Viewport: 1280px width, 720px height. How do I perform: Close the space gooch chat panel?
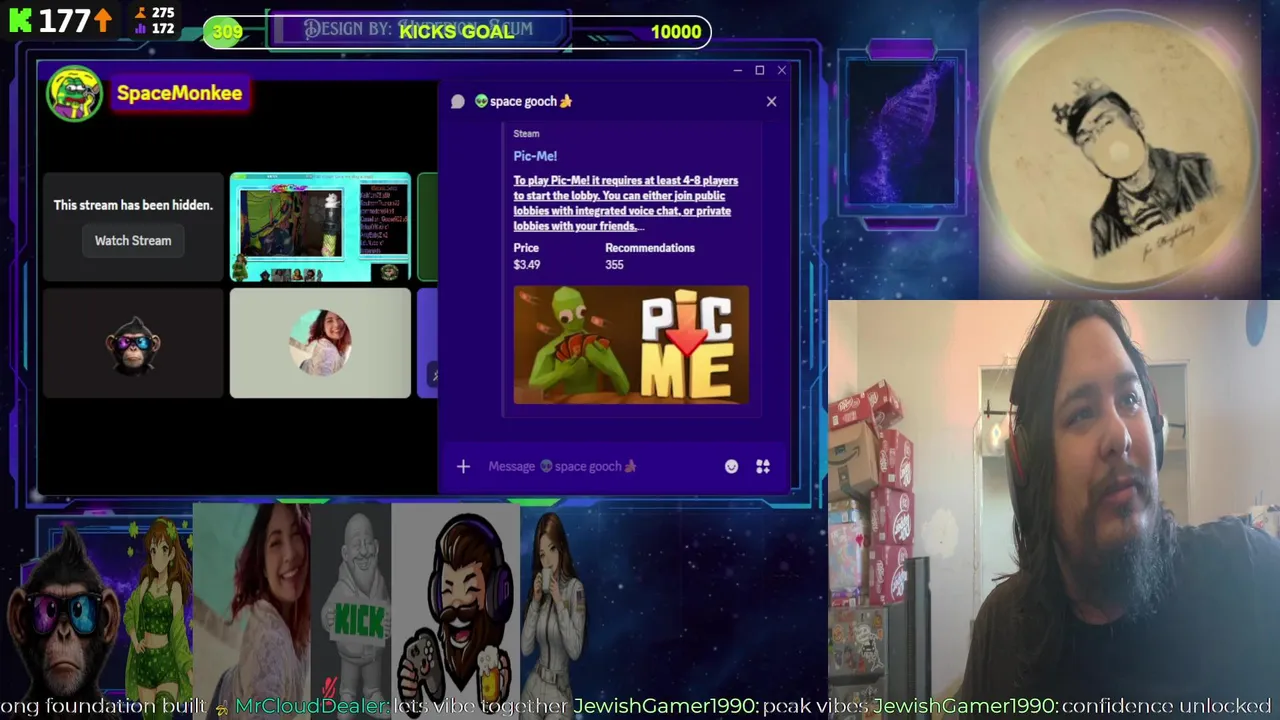click(x=771, y=101)
